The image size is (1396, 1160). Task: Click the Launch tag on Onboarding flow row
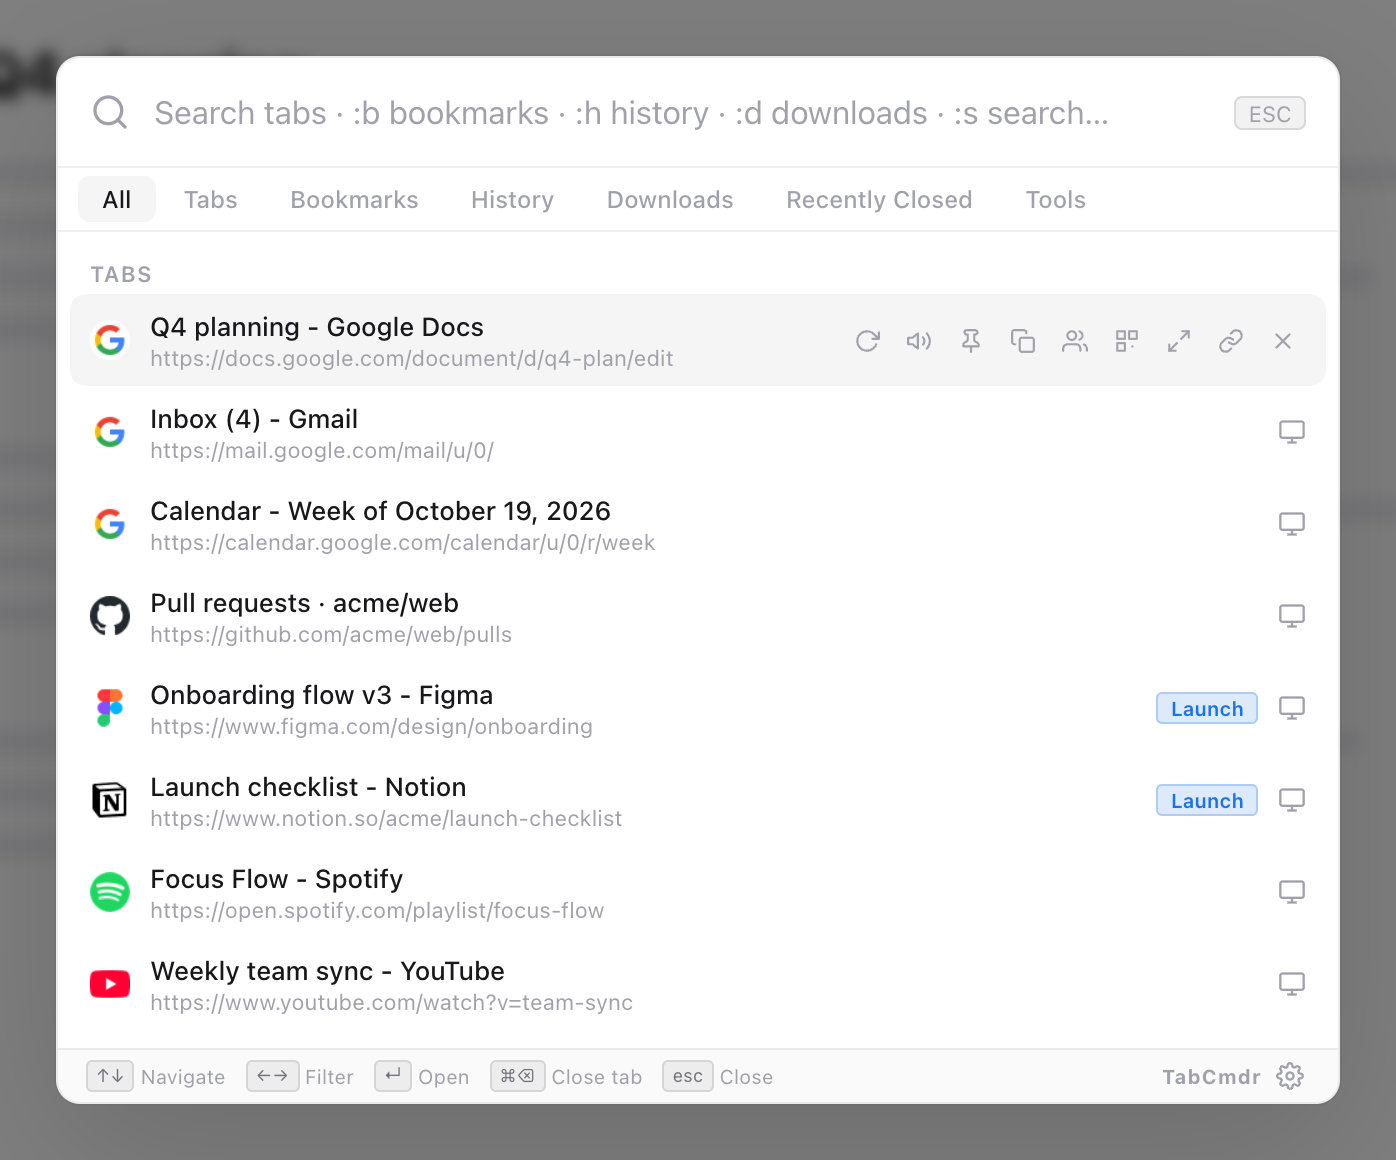coord(1207,708)
